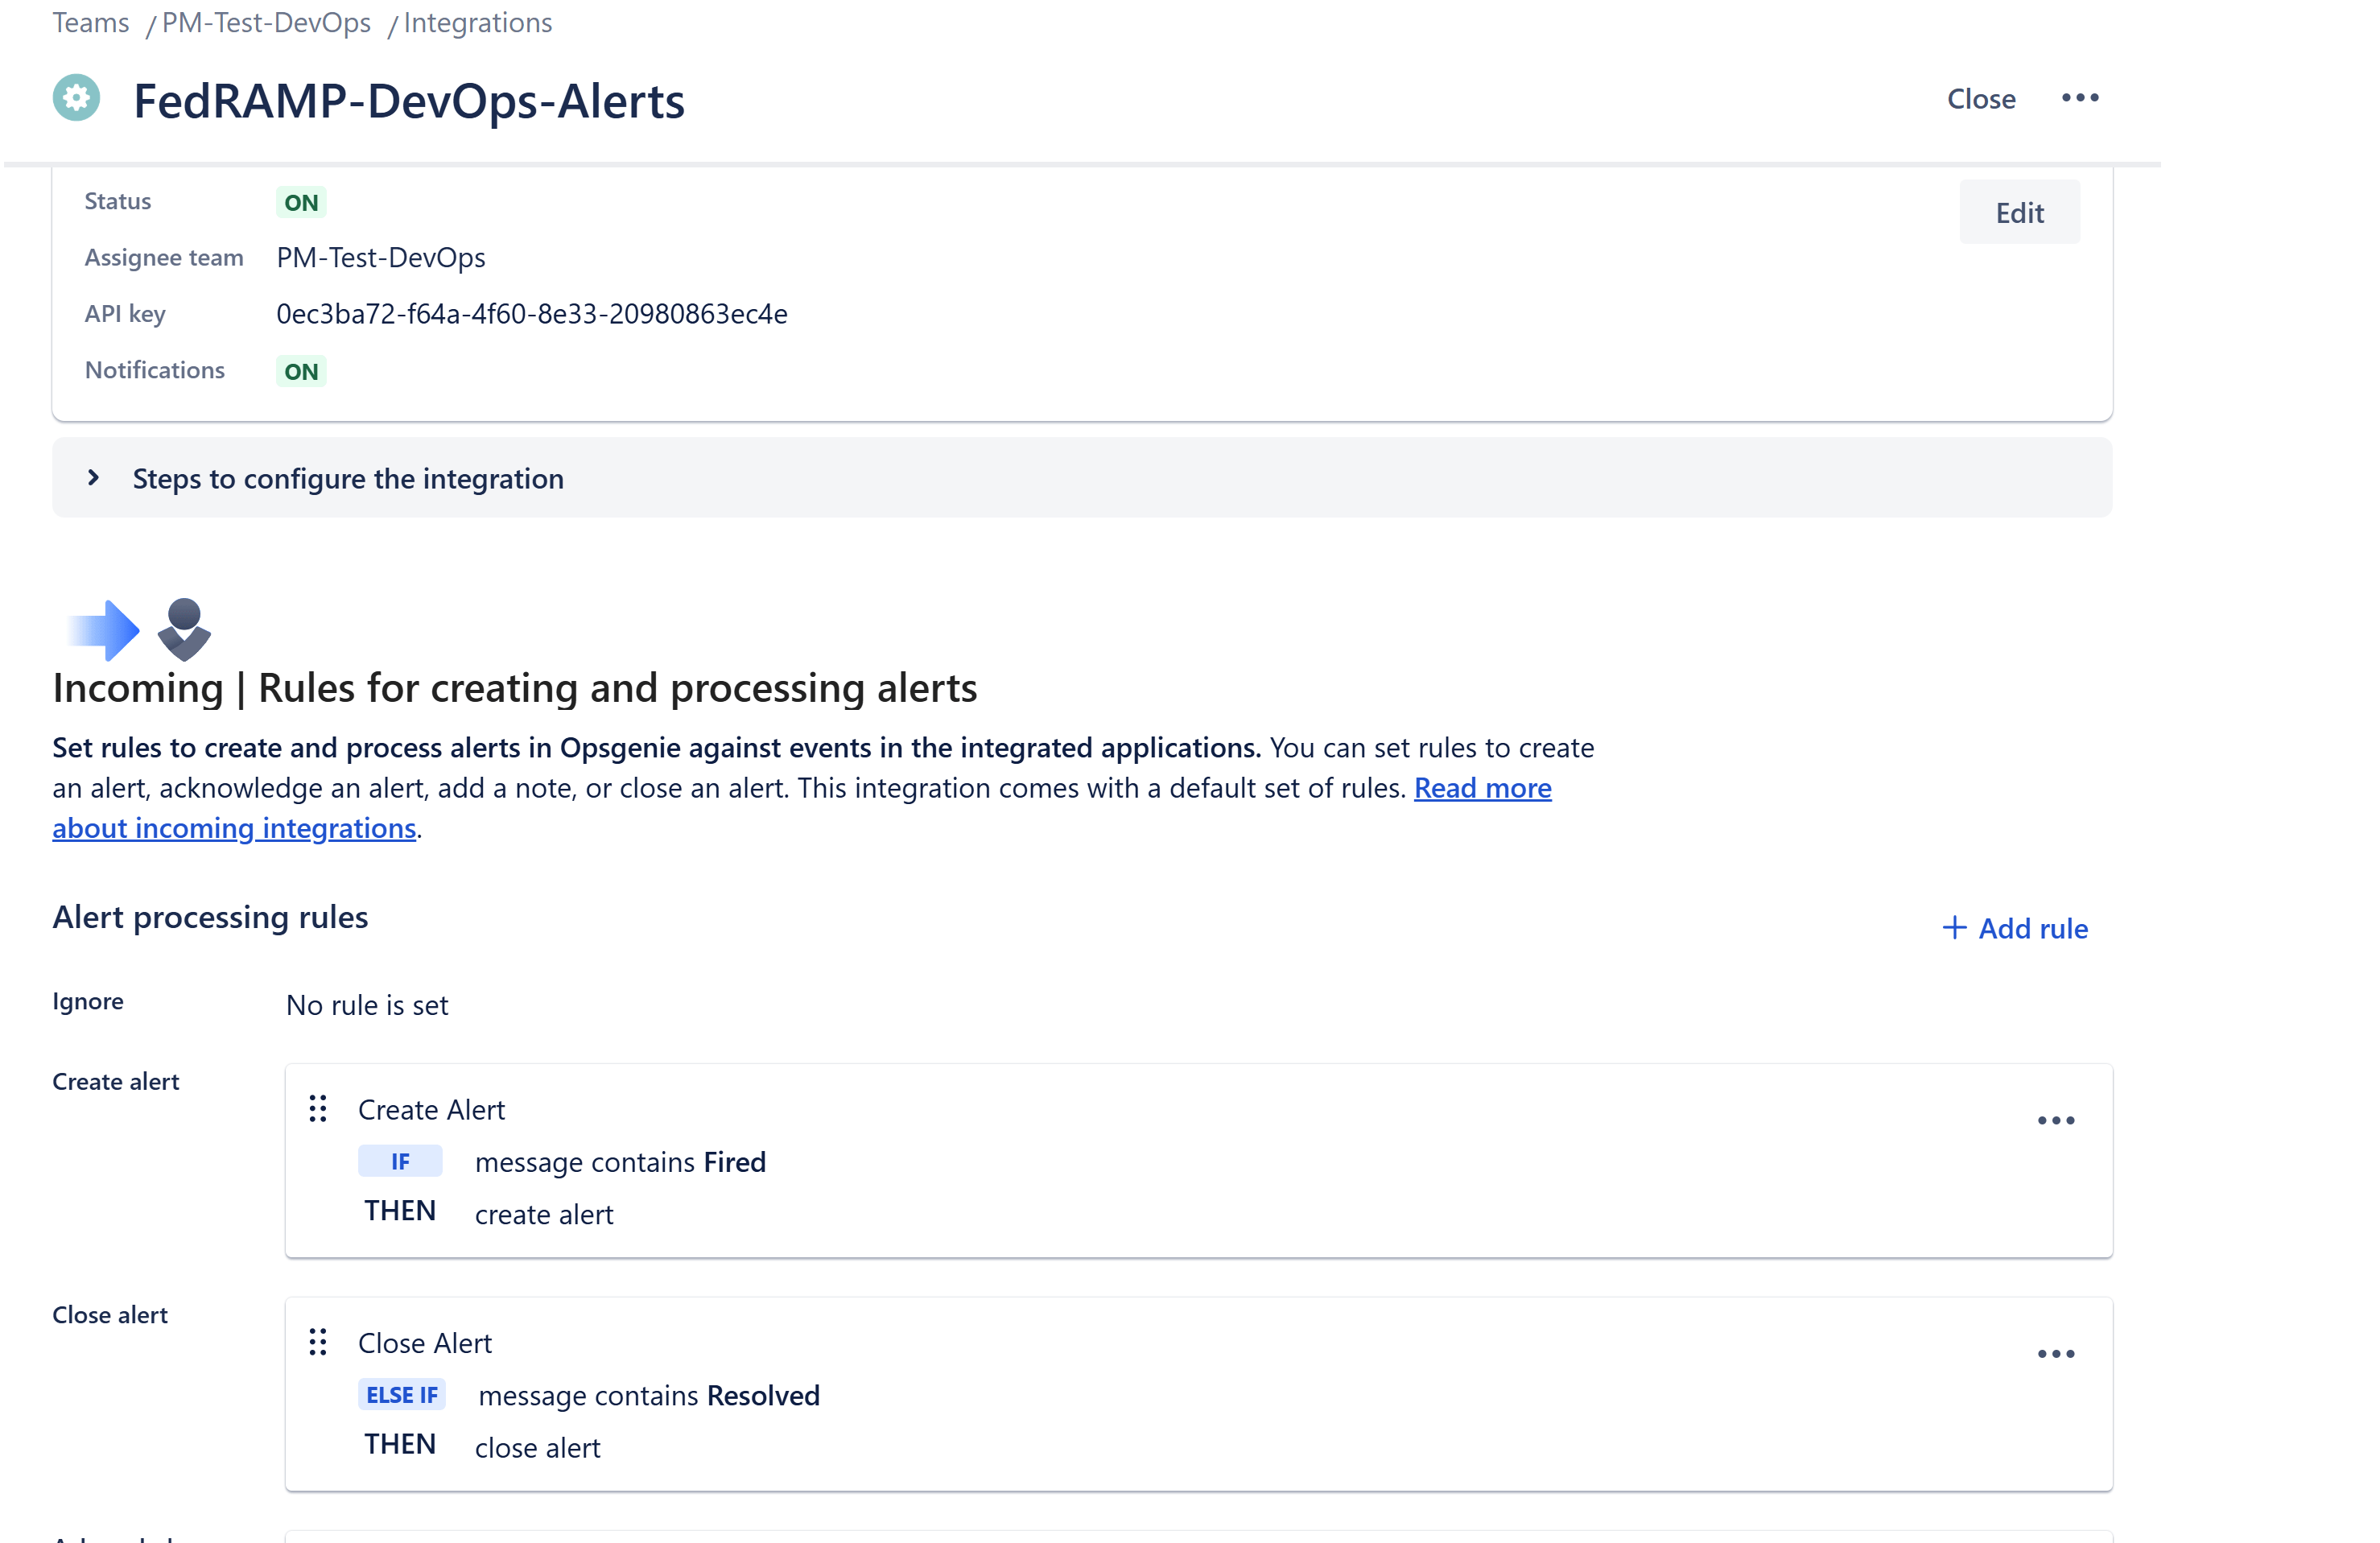
Task: Click the plus icon beside Add rule
Action: (1954, 928)
